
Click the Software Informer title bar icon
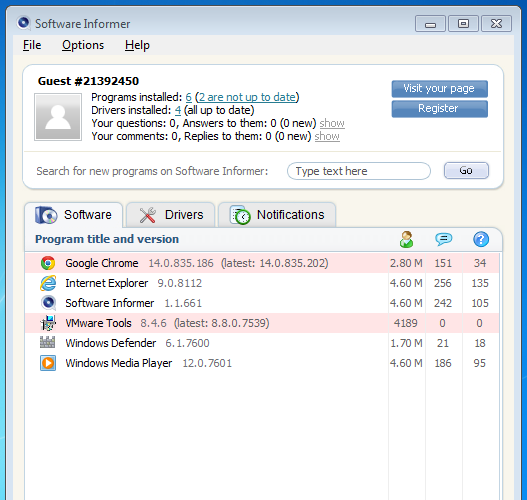pyautogui.click(x=24, y=23)
